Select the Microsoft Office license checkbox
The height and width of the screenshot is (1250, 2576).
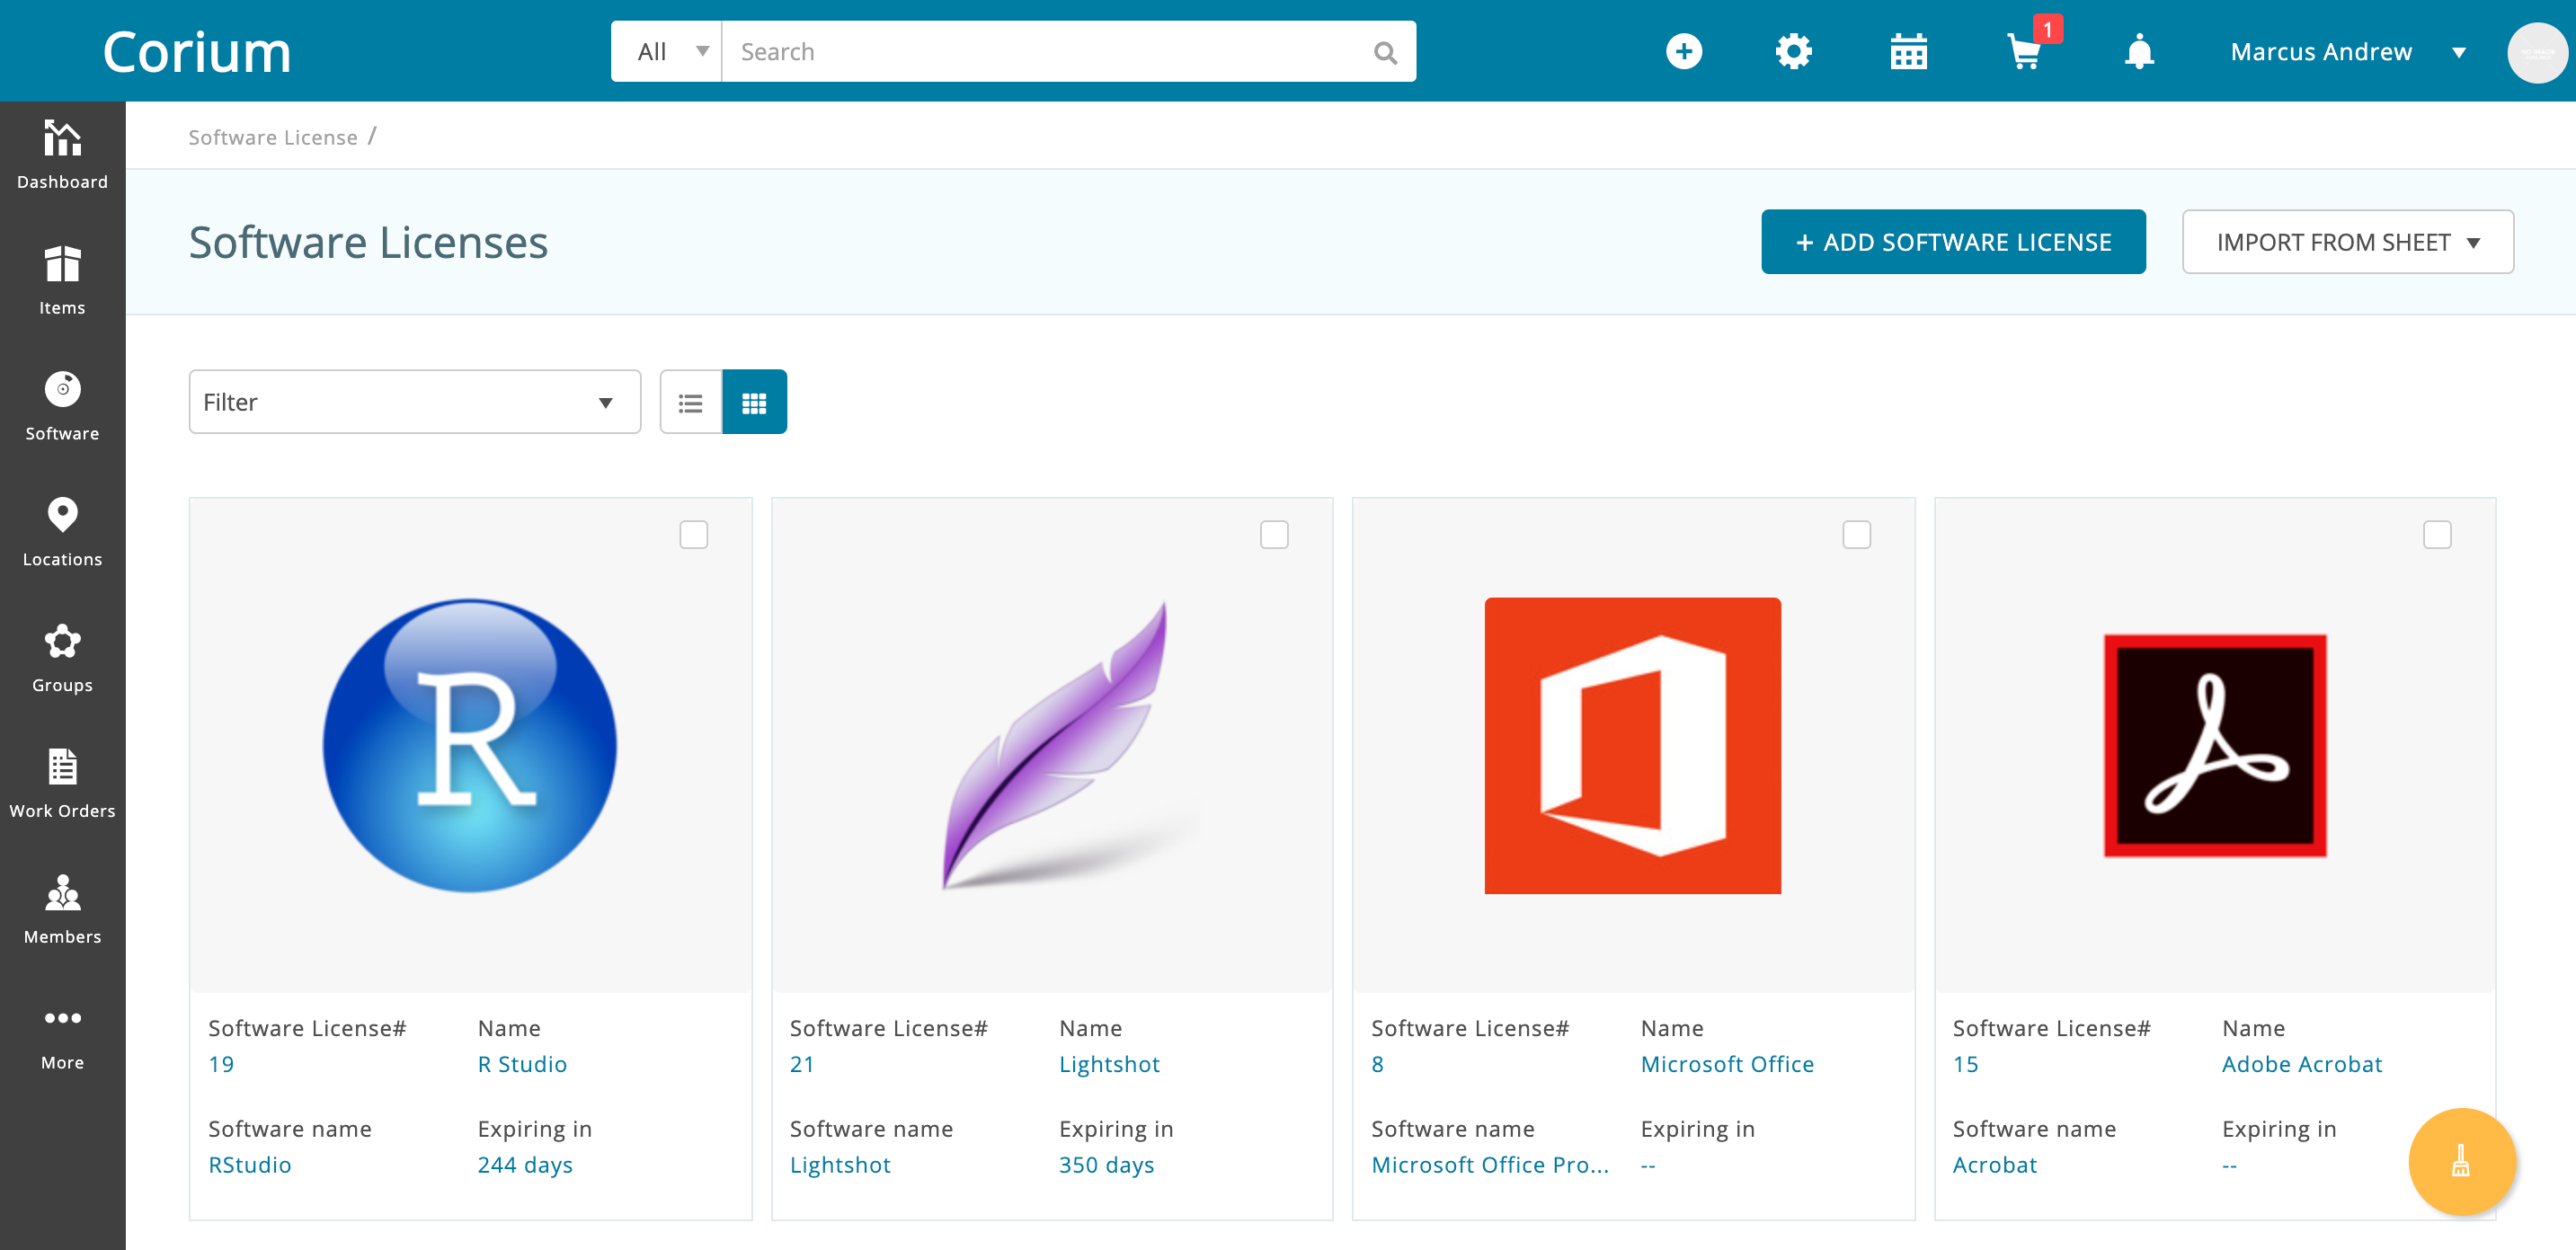(x=1856, y=534)
